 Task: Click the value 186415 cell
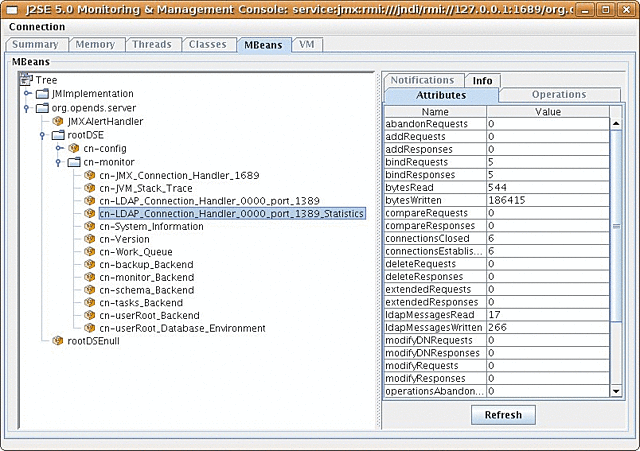coord(548,200)
